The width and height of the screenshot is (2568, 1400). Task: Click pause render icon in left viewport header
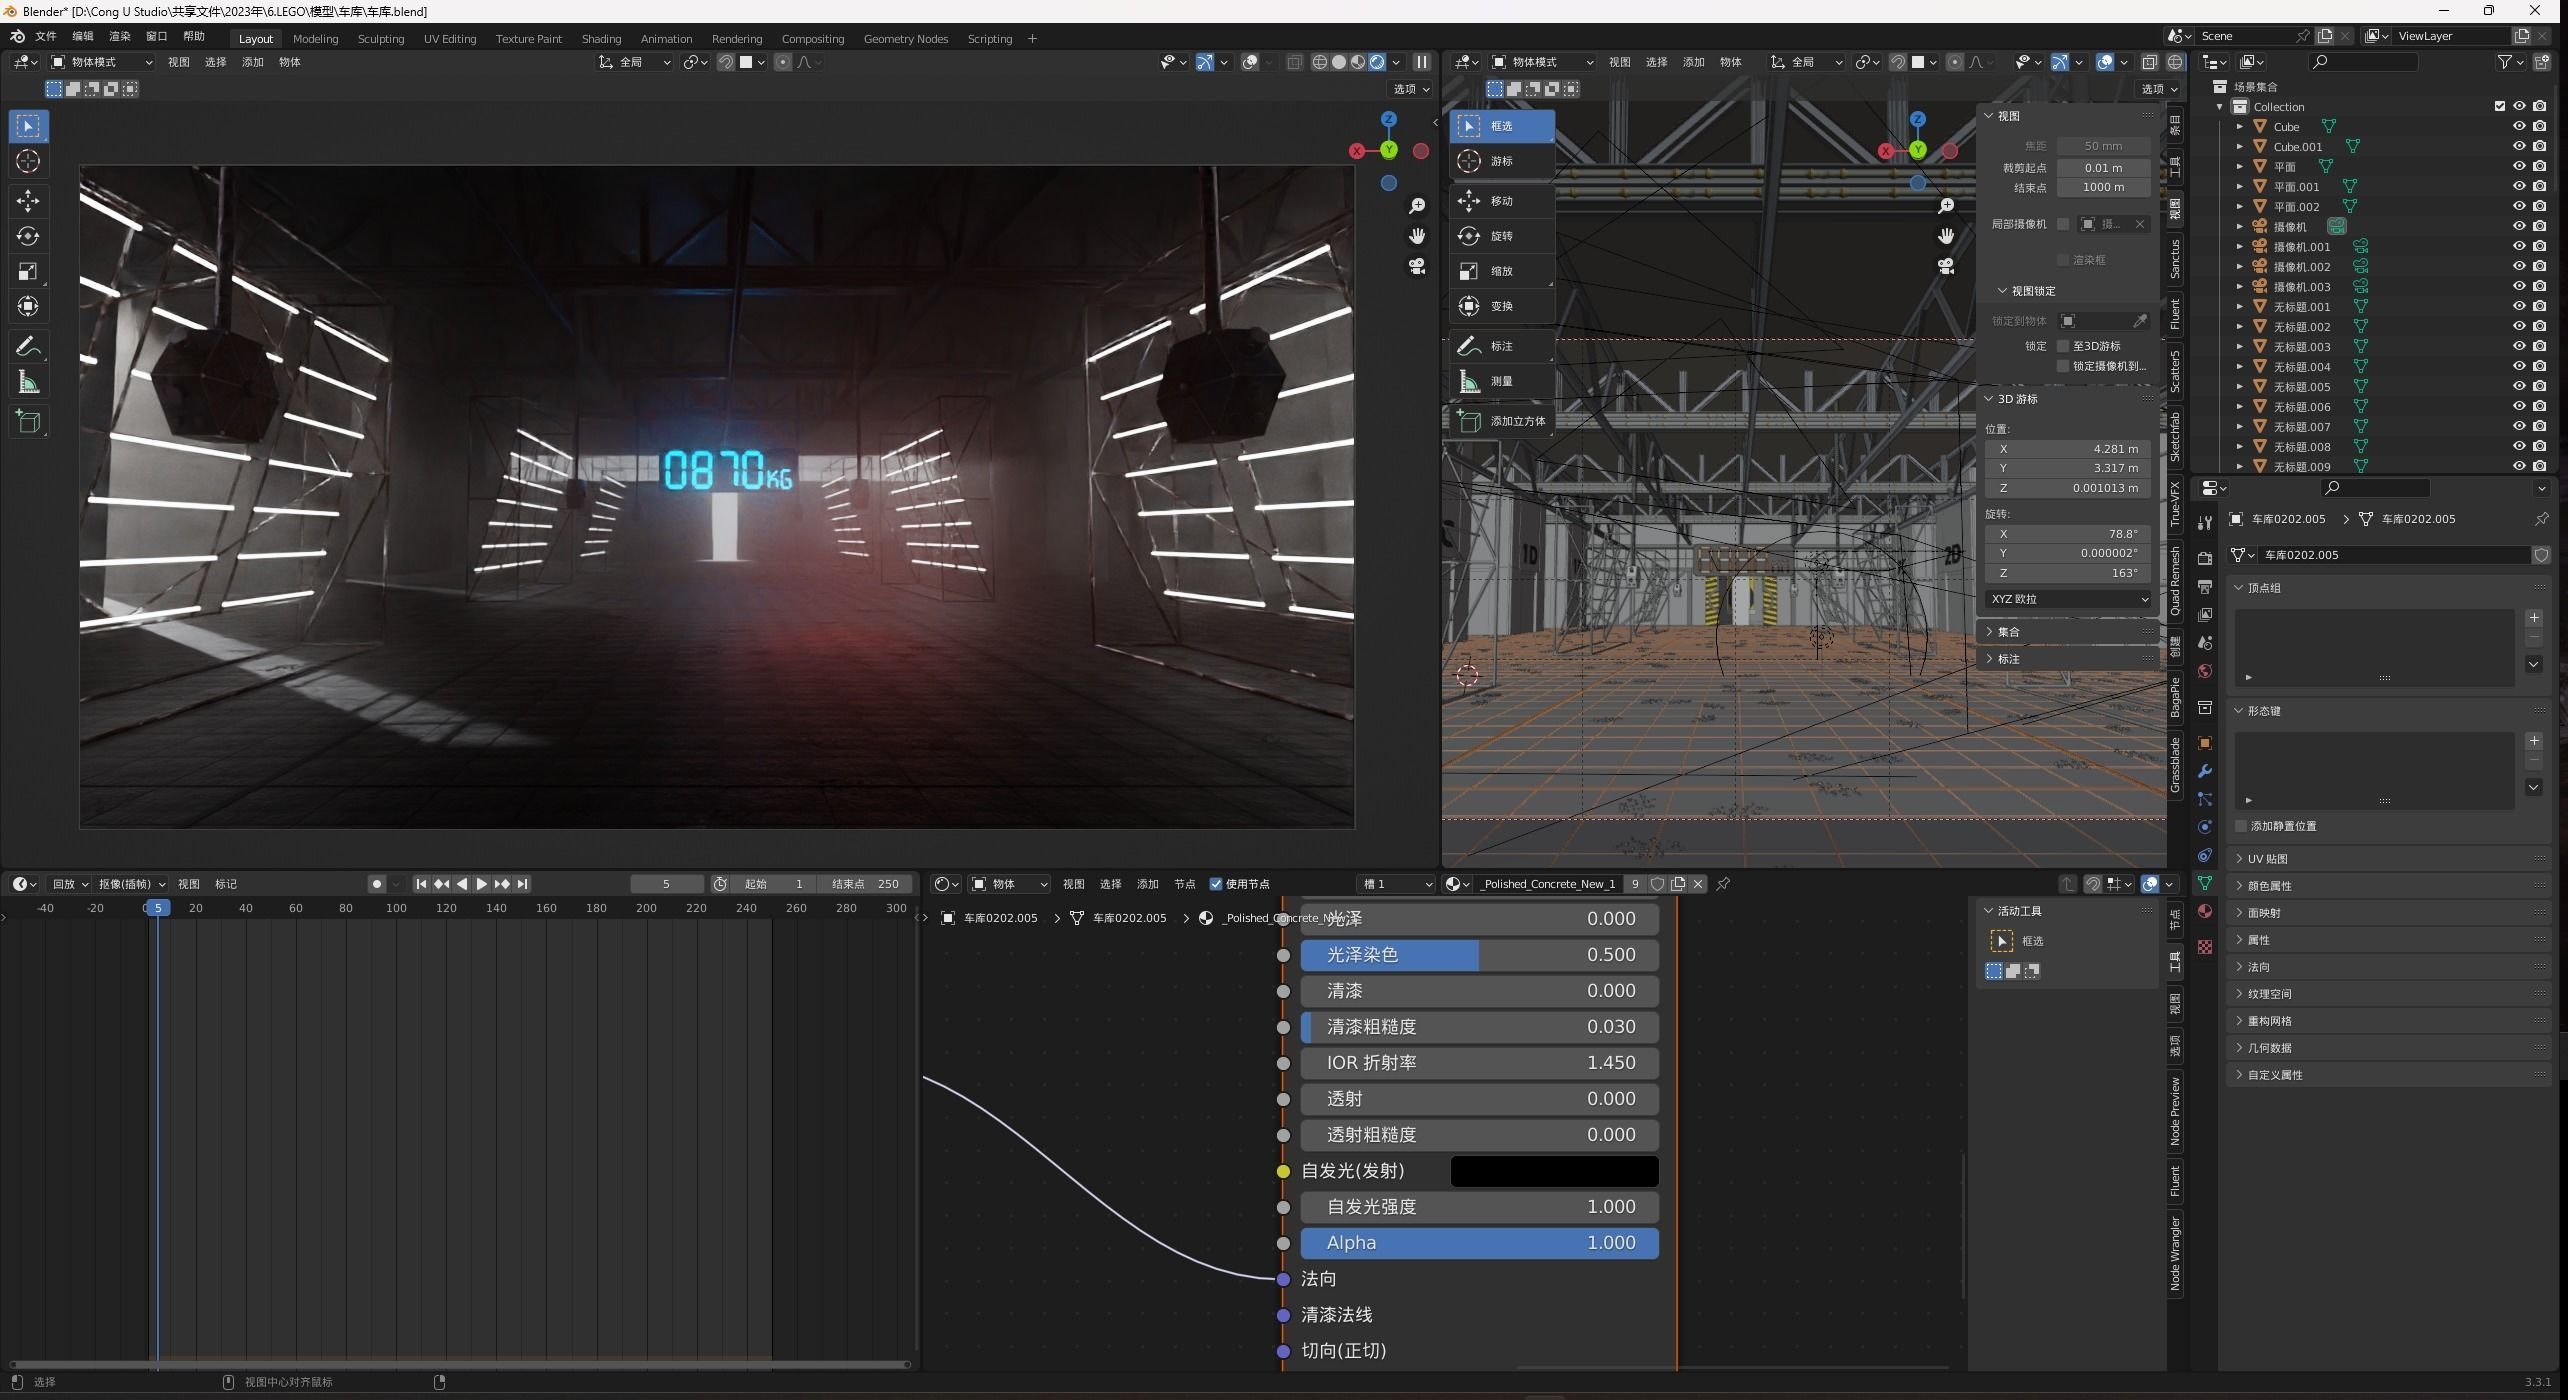coord(1421,62)
